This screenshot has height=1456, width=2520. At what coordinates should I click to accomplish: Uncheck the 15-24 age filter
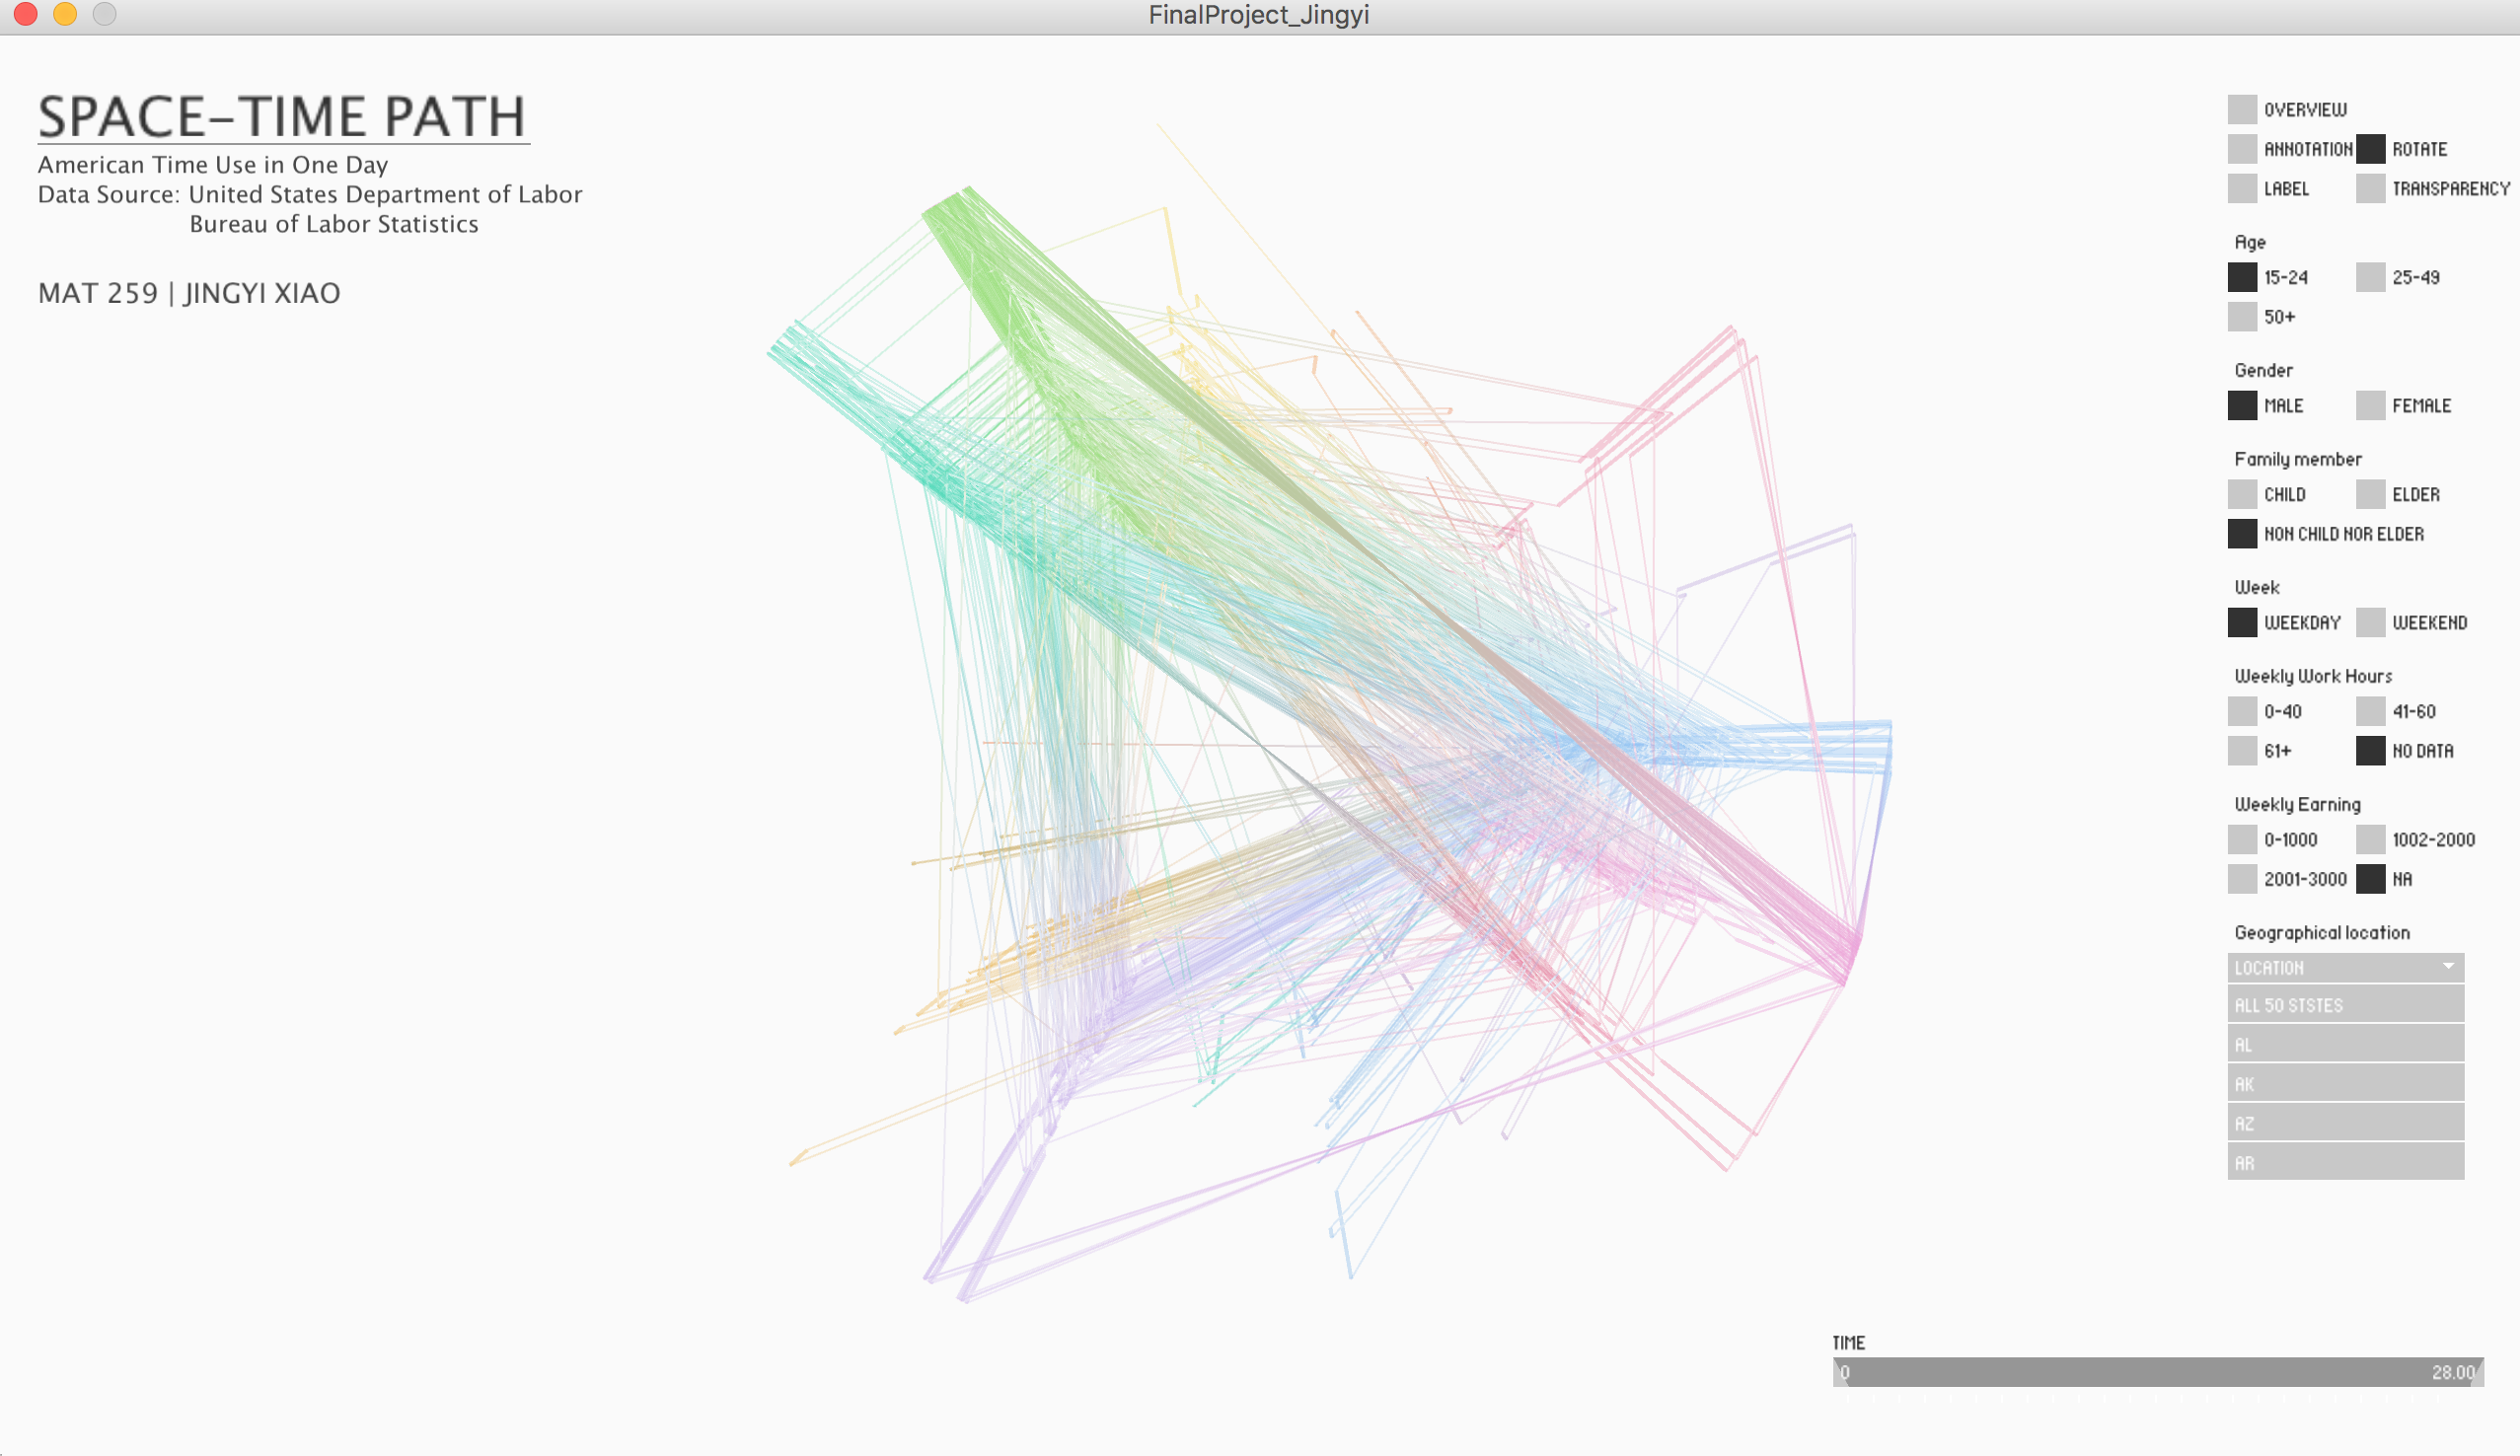point(2241,277)
